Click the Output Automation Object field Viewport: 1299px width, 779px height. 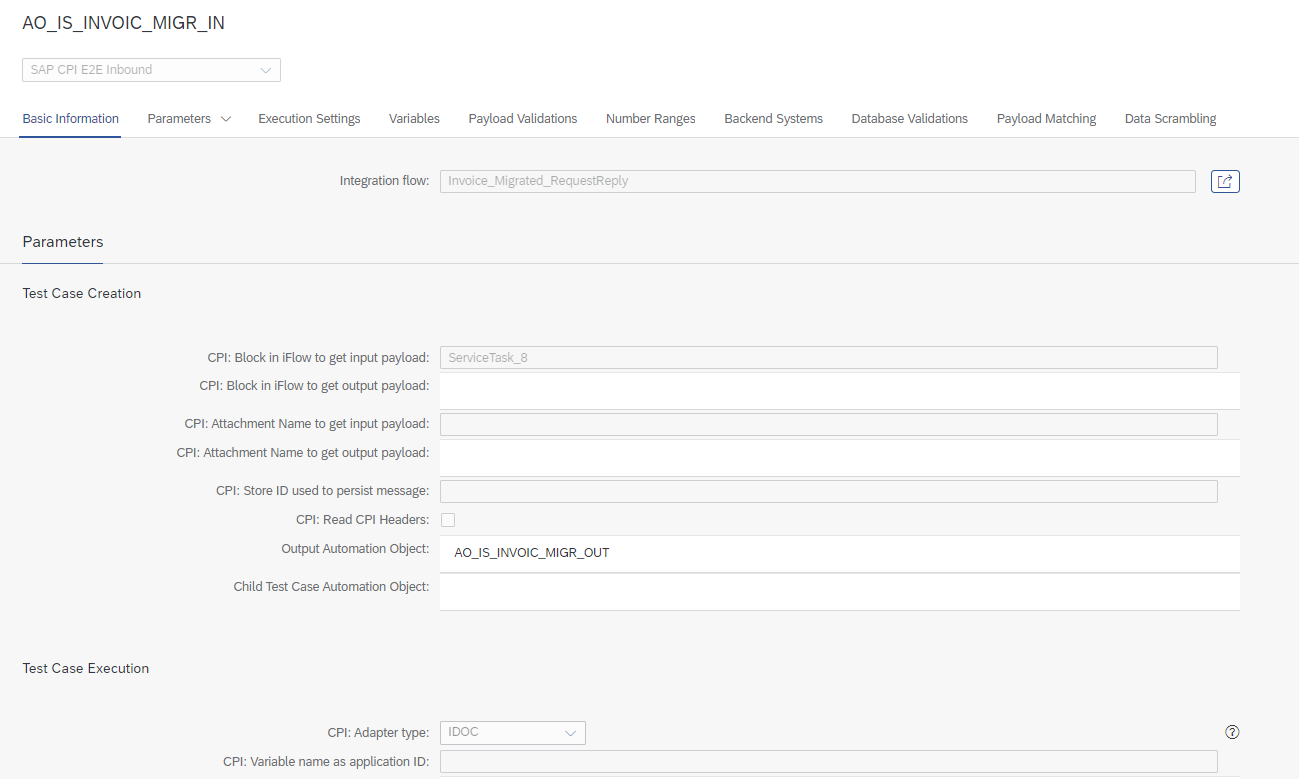coord(839,553)
